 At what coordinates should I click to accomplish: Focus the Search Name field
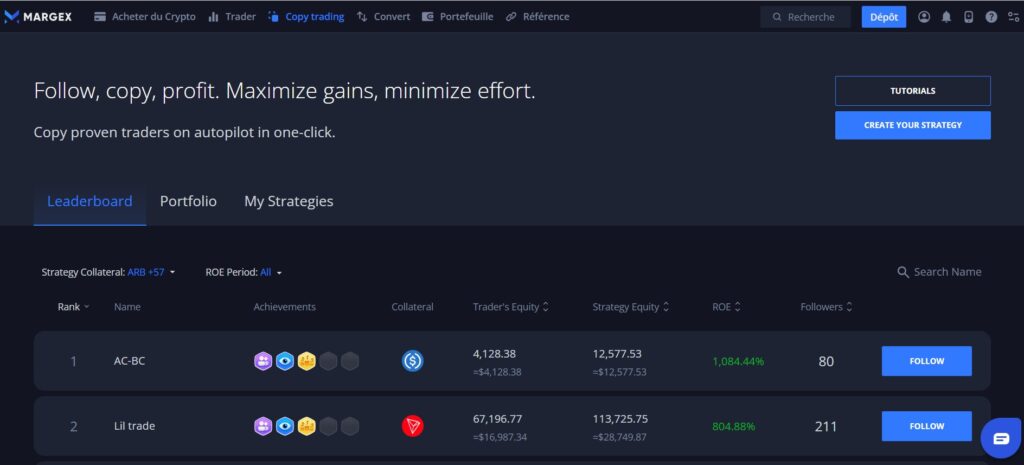[940, 272]
